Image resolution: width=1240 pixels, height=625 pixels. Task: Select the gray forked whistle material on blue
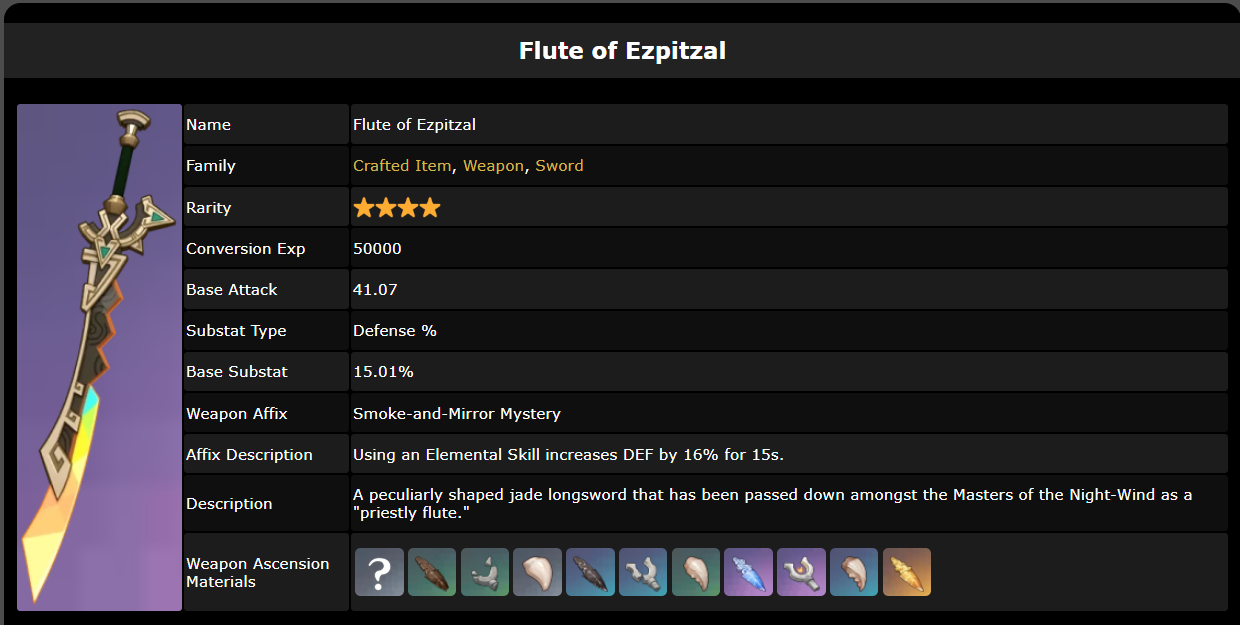(x=643, y=572)
